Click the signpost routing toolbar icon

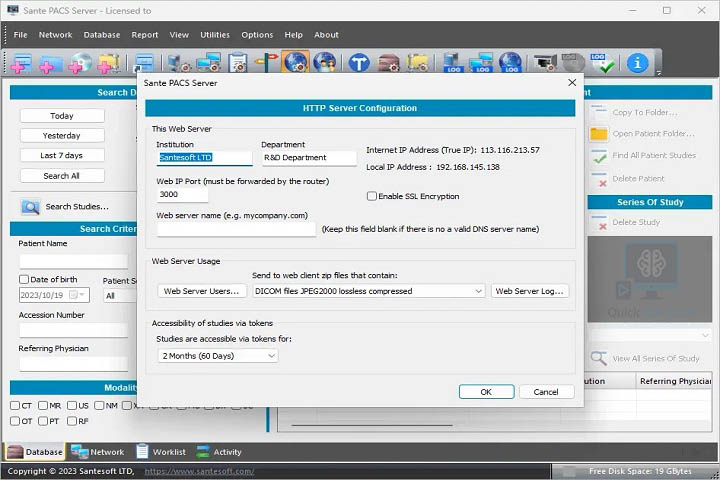click(x=266, y=63)
